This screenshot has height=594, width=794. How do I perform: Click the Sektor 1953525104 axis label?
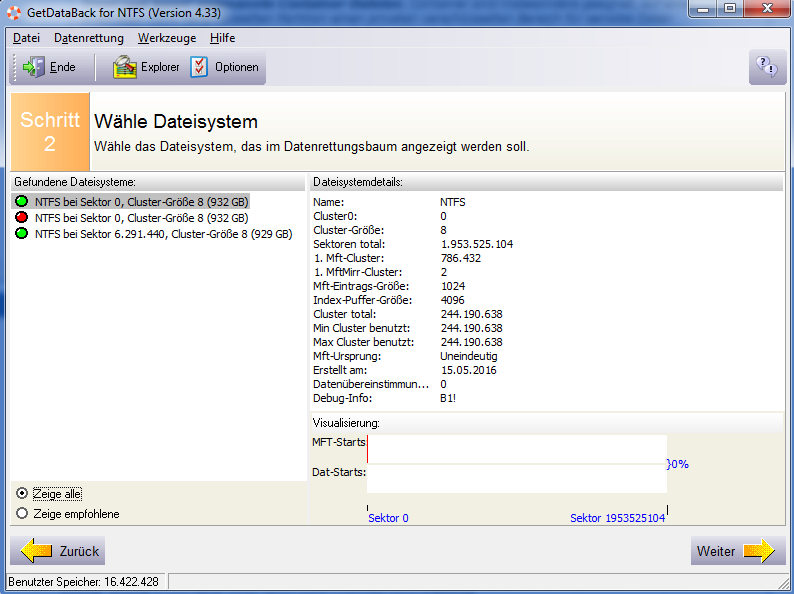tap(617, 518)
